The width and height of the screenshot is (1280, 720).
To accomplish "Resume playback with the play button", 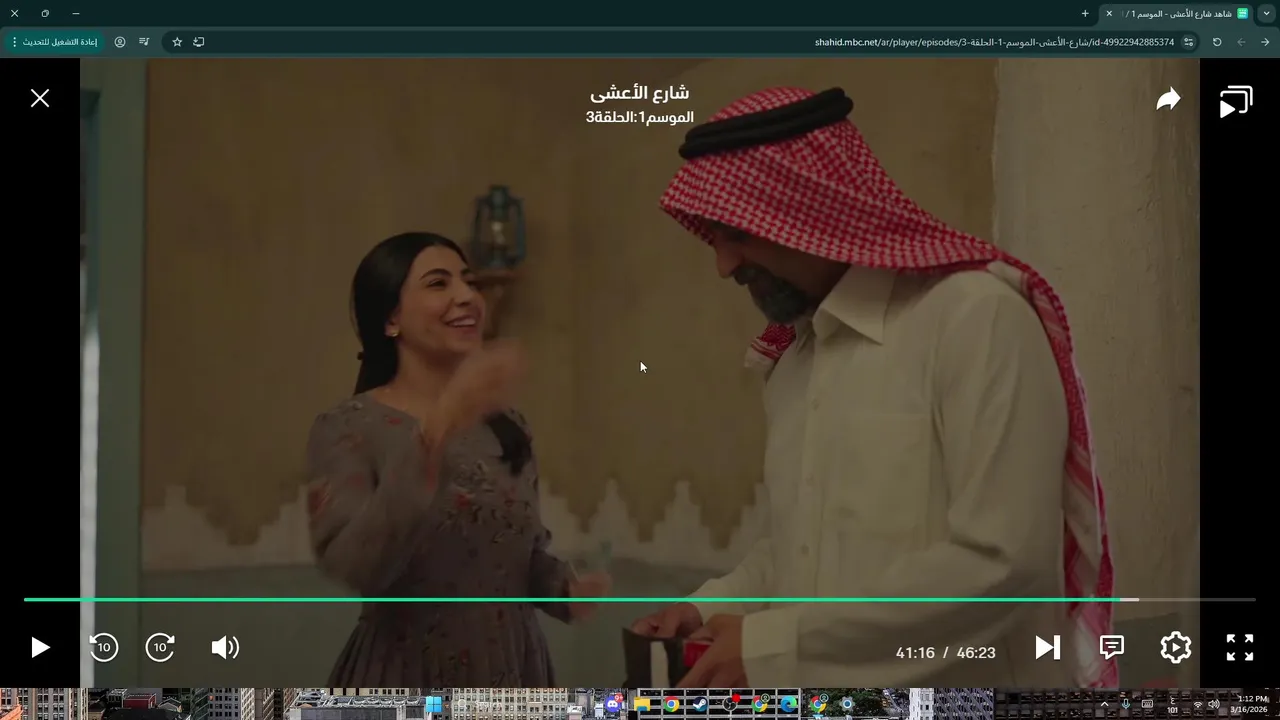I will pyautogui.click(x=40, y=648).
